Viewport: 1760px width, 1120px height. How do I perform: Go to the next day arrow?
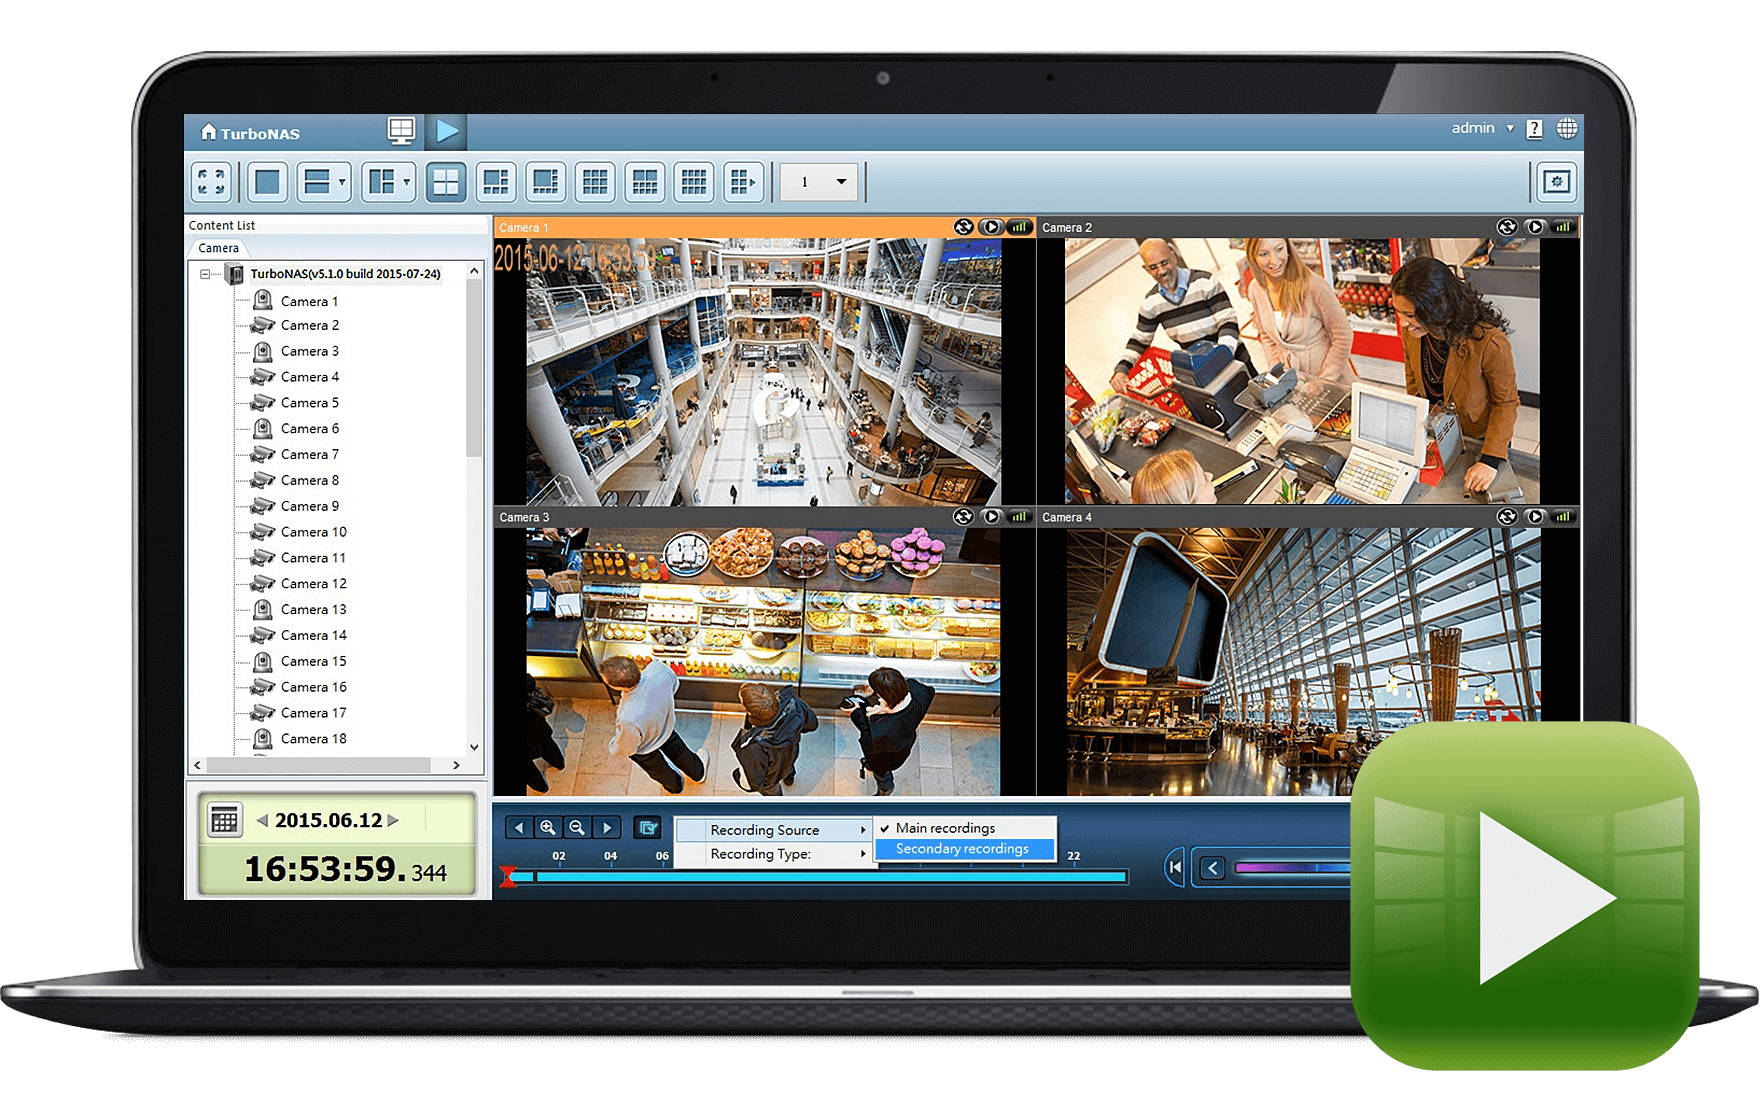[x=394, y=821]
